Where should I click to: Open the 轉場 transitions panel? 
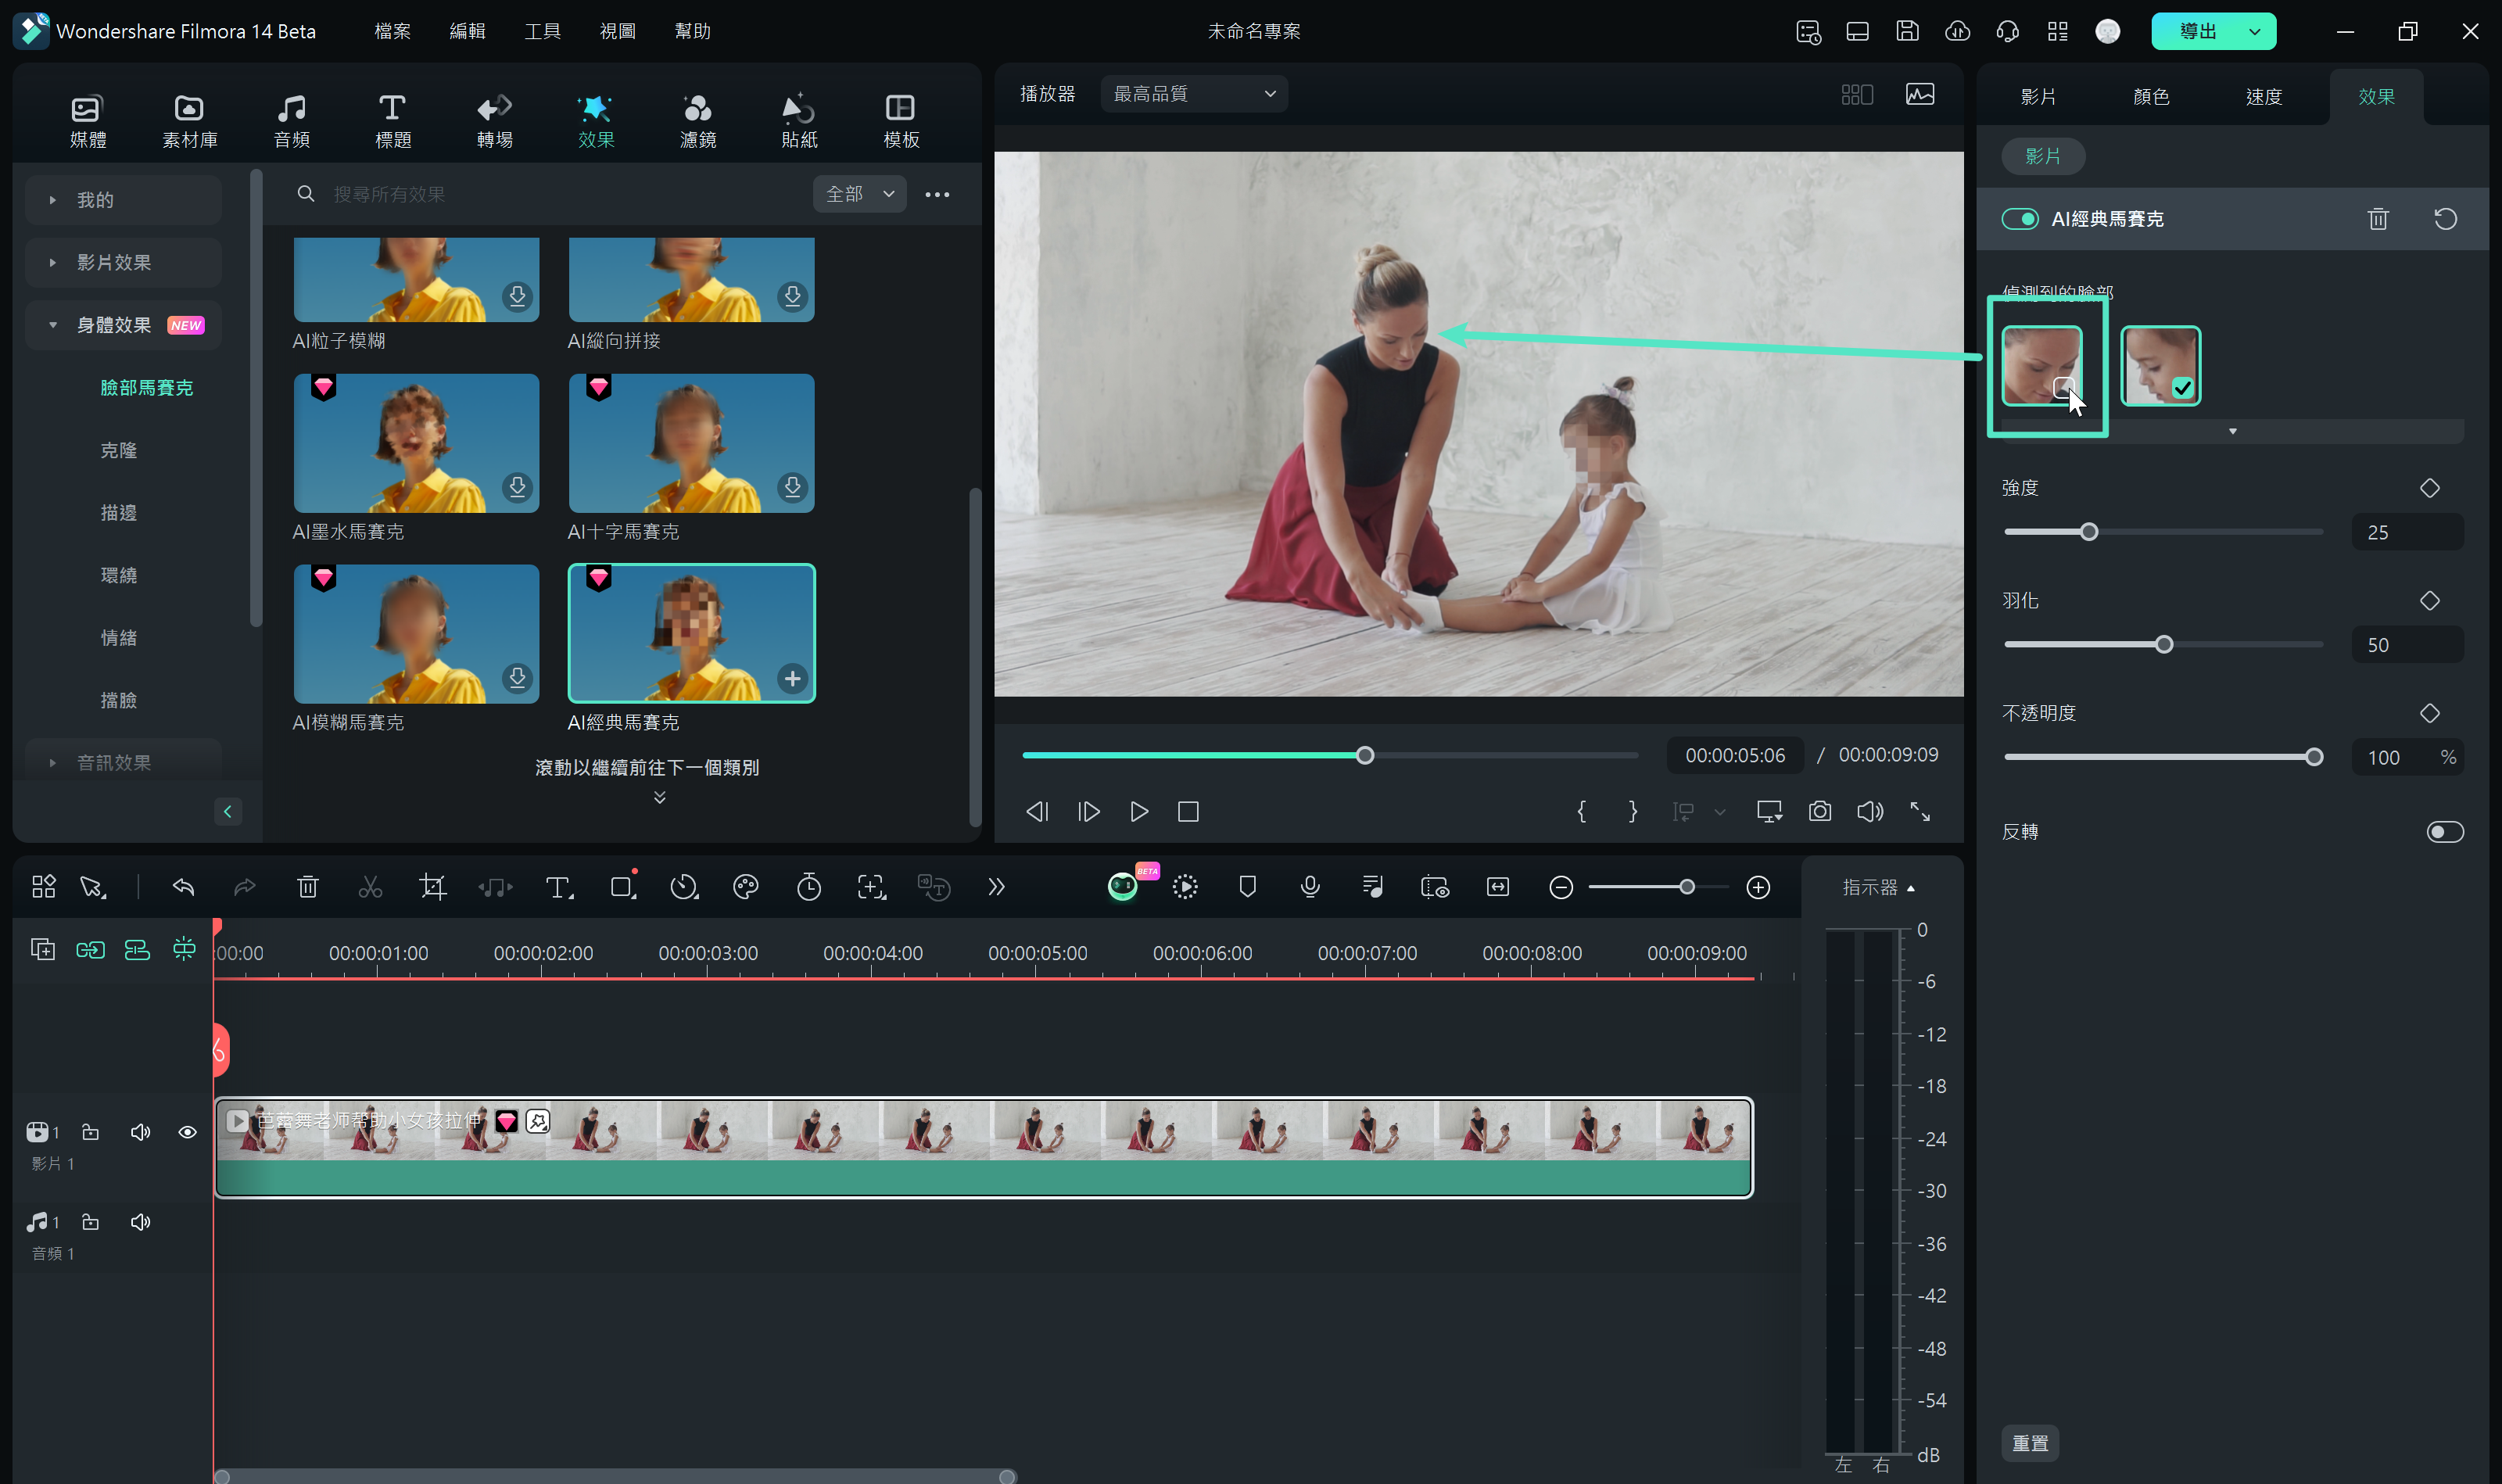click(x=494, y=120)
